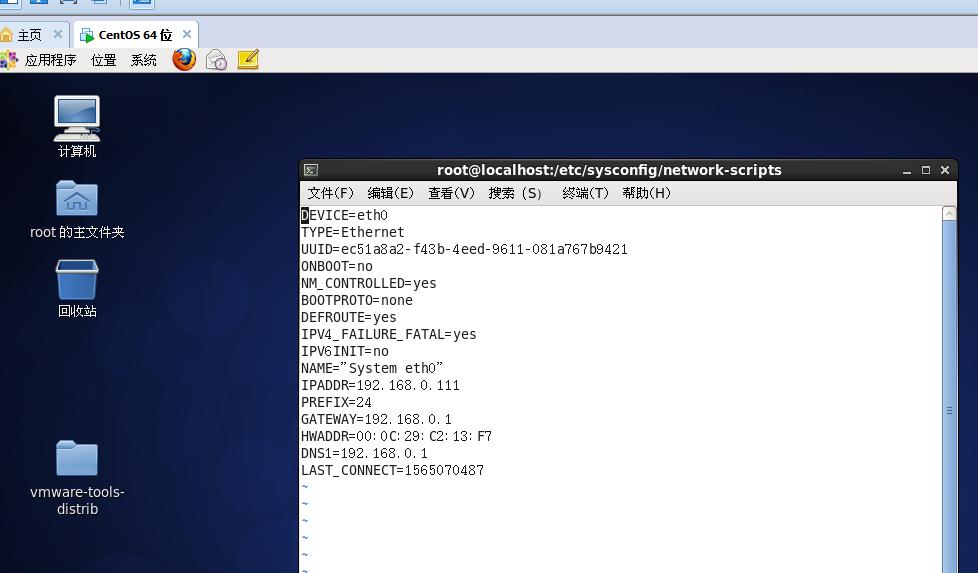Open the 应用程序 panel menu
This screenshot has height=573, width=978.
50,60
